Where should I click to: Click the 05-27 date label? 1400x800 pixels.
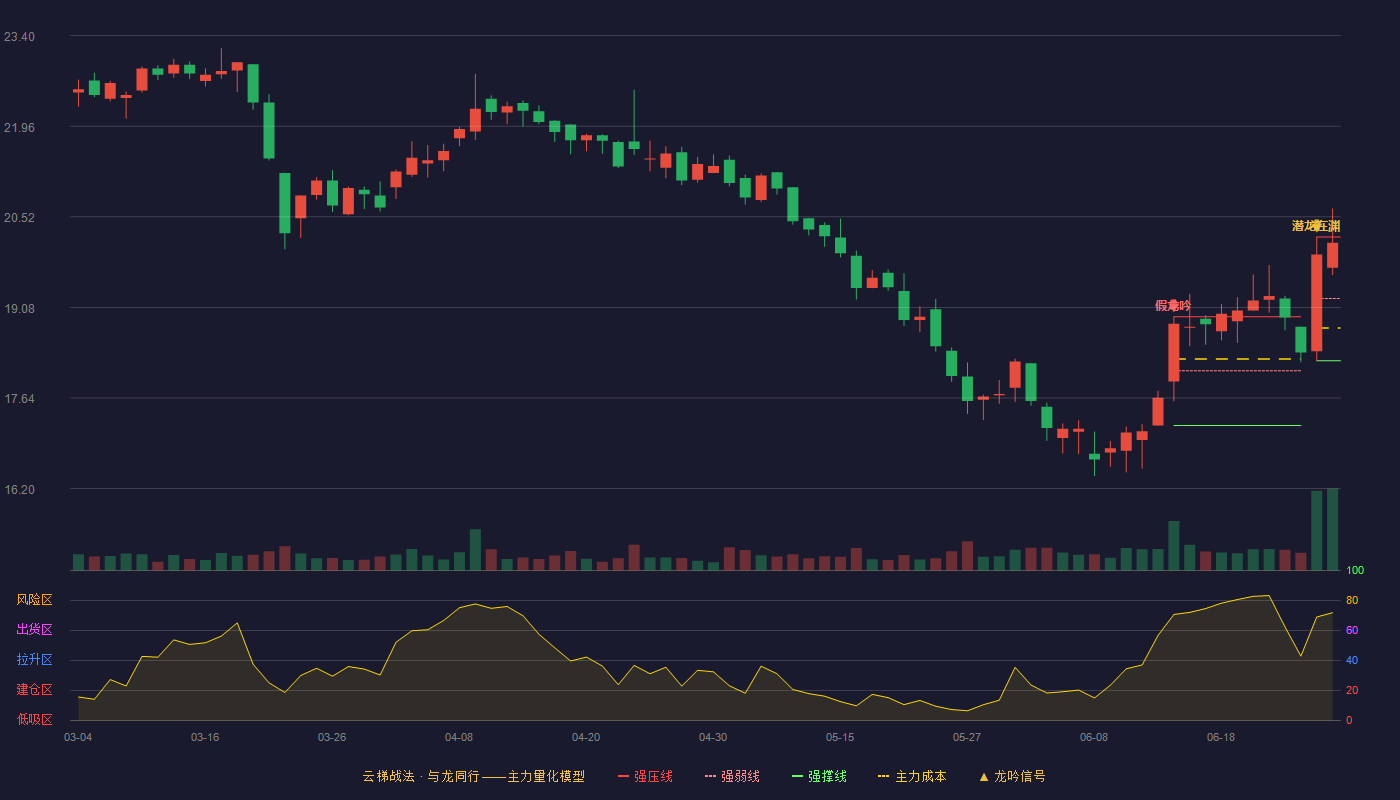pyautogui.click(x=967, y=737)
